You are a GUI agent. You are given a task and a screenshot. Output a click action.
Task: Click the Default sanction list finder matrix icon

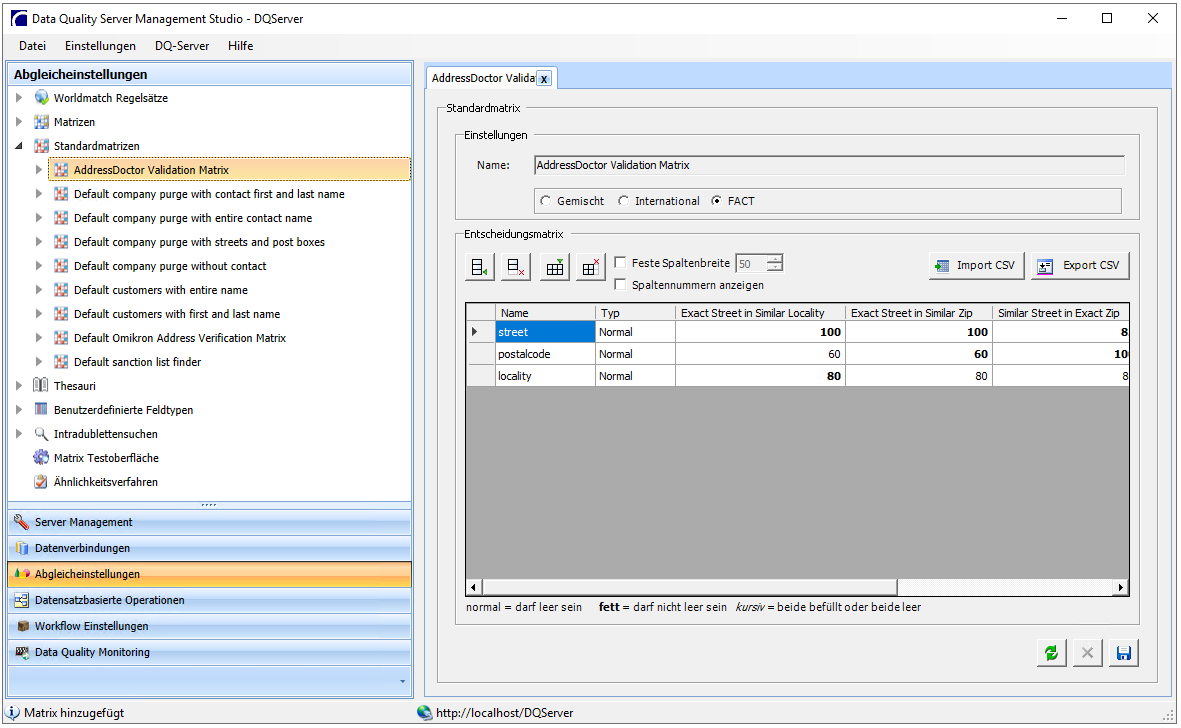point(62,362)
